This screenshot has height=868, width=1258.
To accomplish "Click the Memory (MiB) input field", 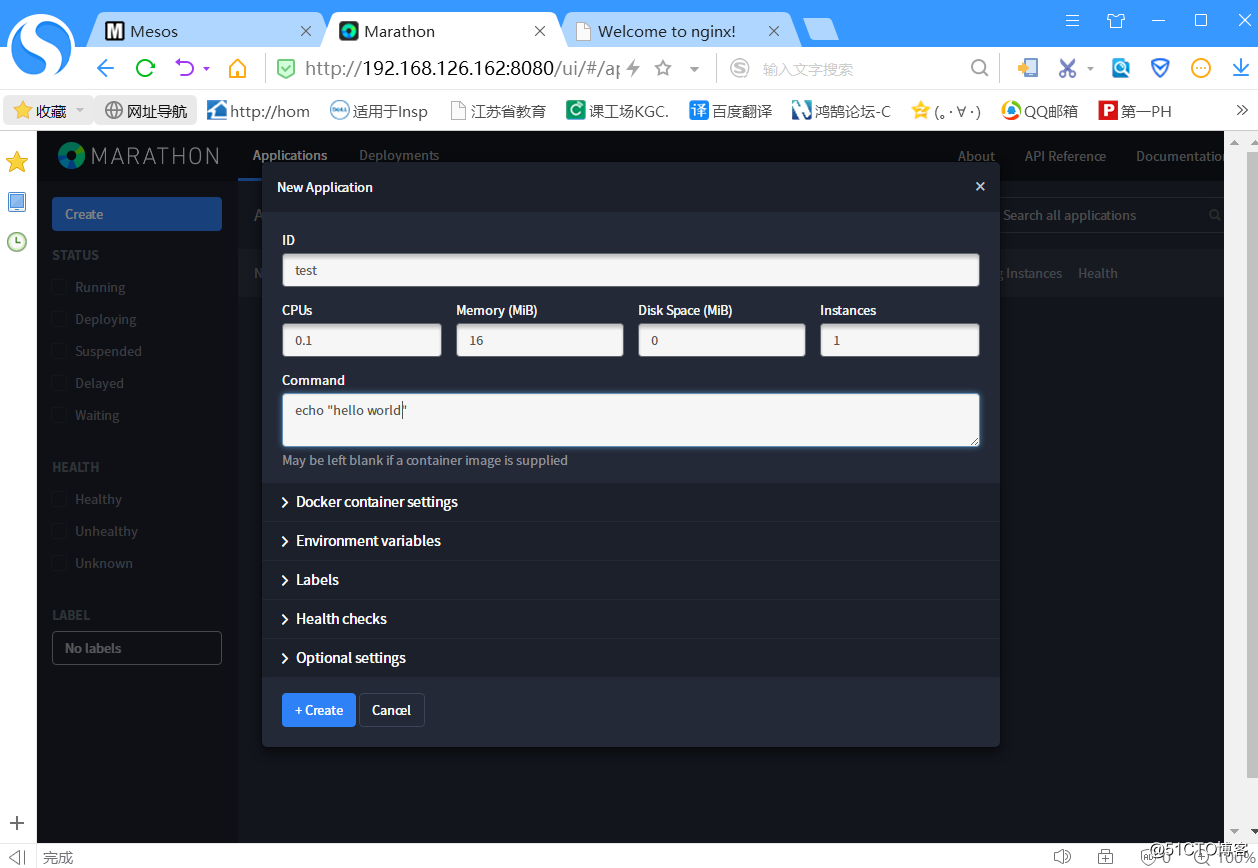I will coord(540,340).
